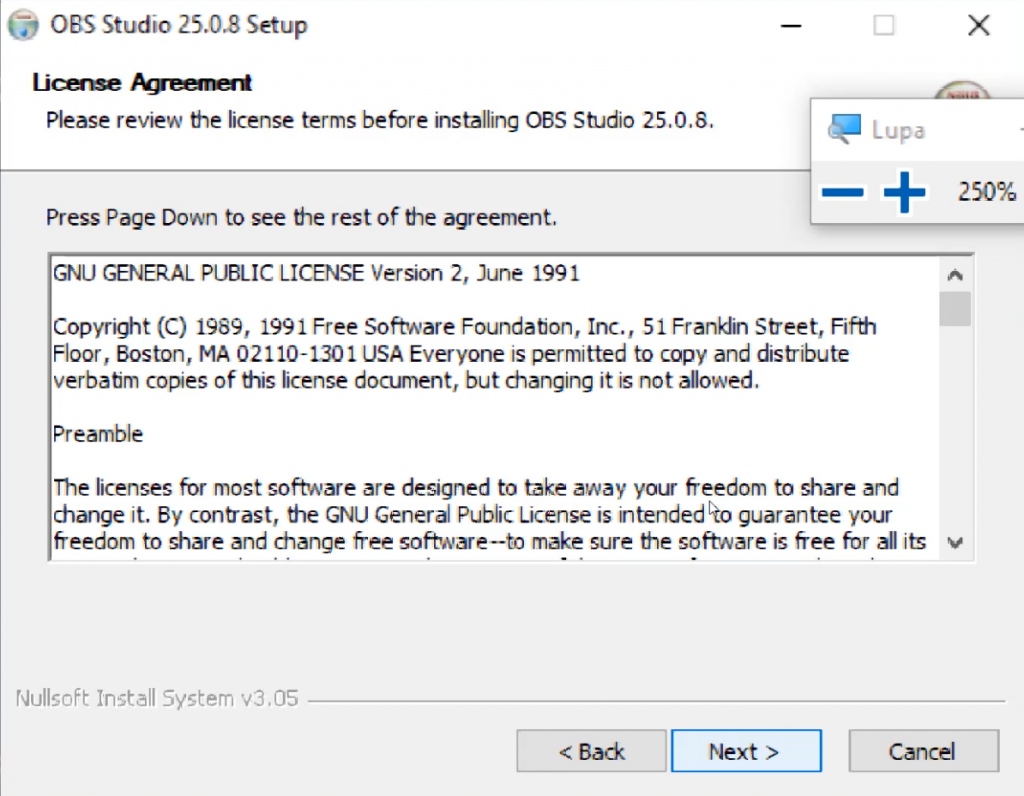Zoom out with the magnifier minus button

click(x=842, y=192)
